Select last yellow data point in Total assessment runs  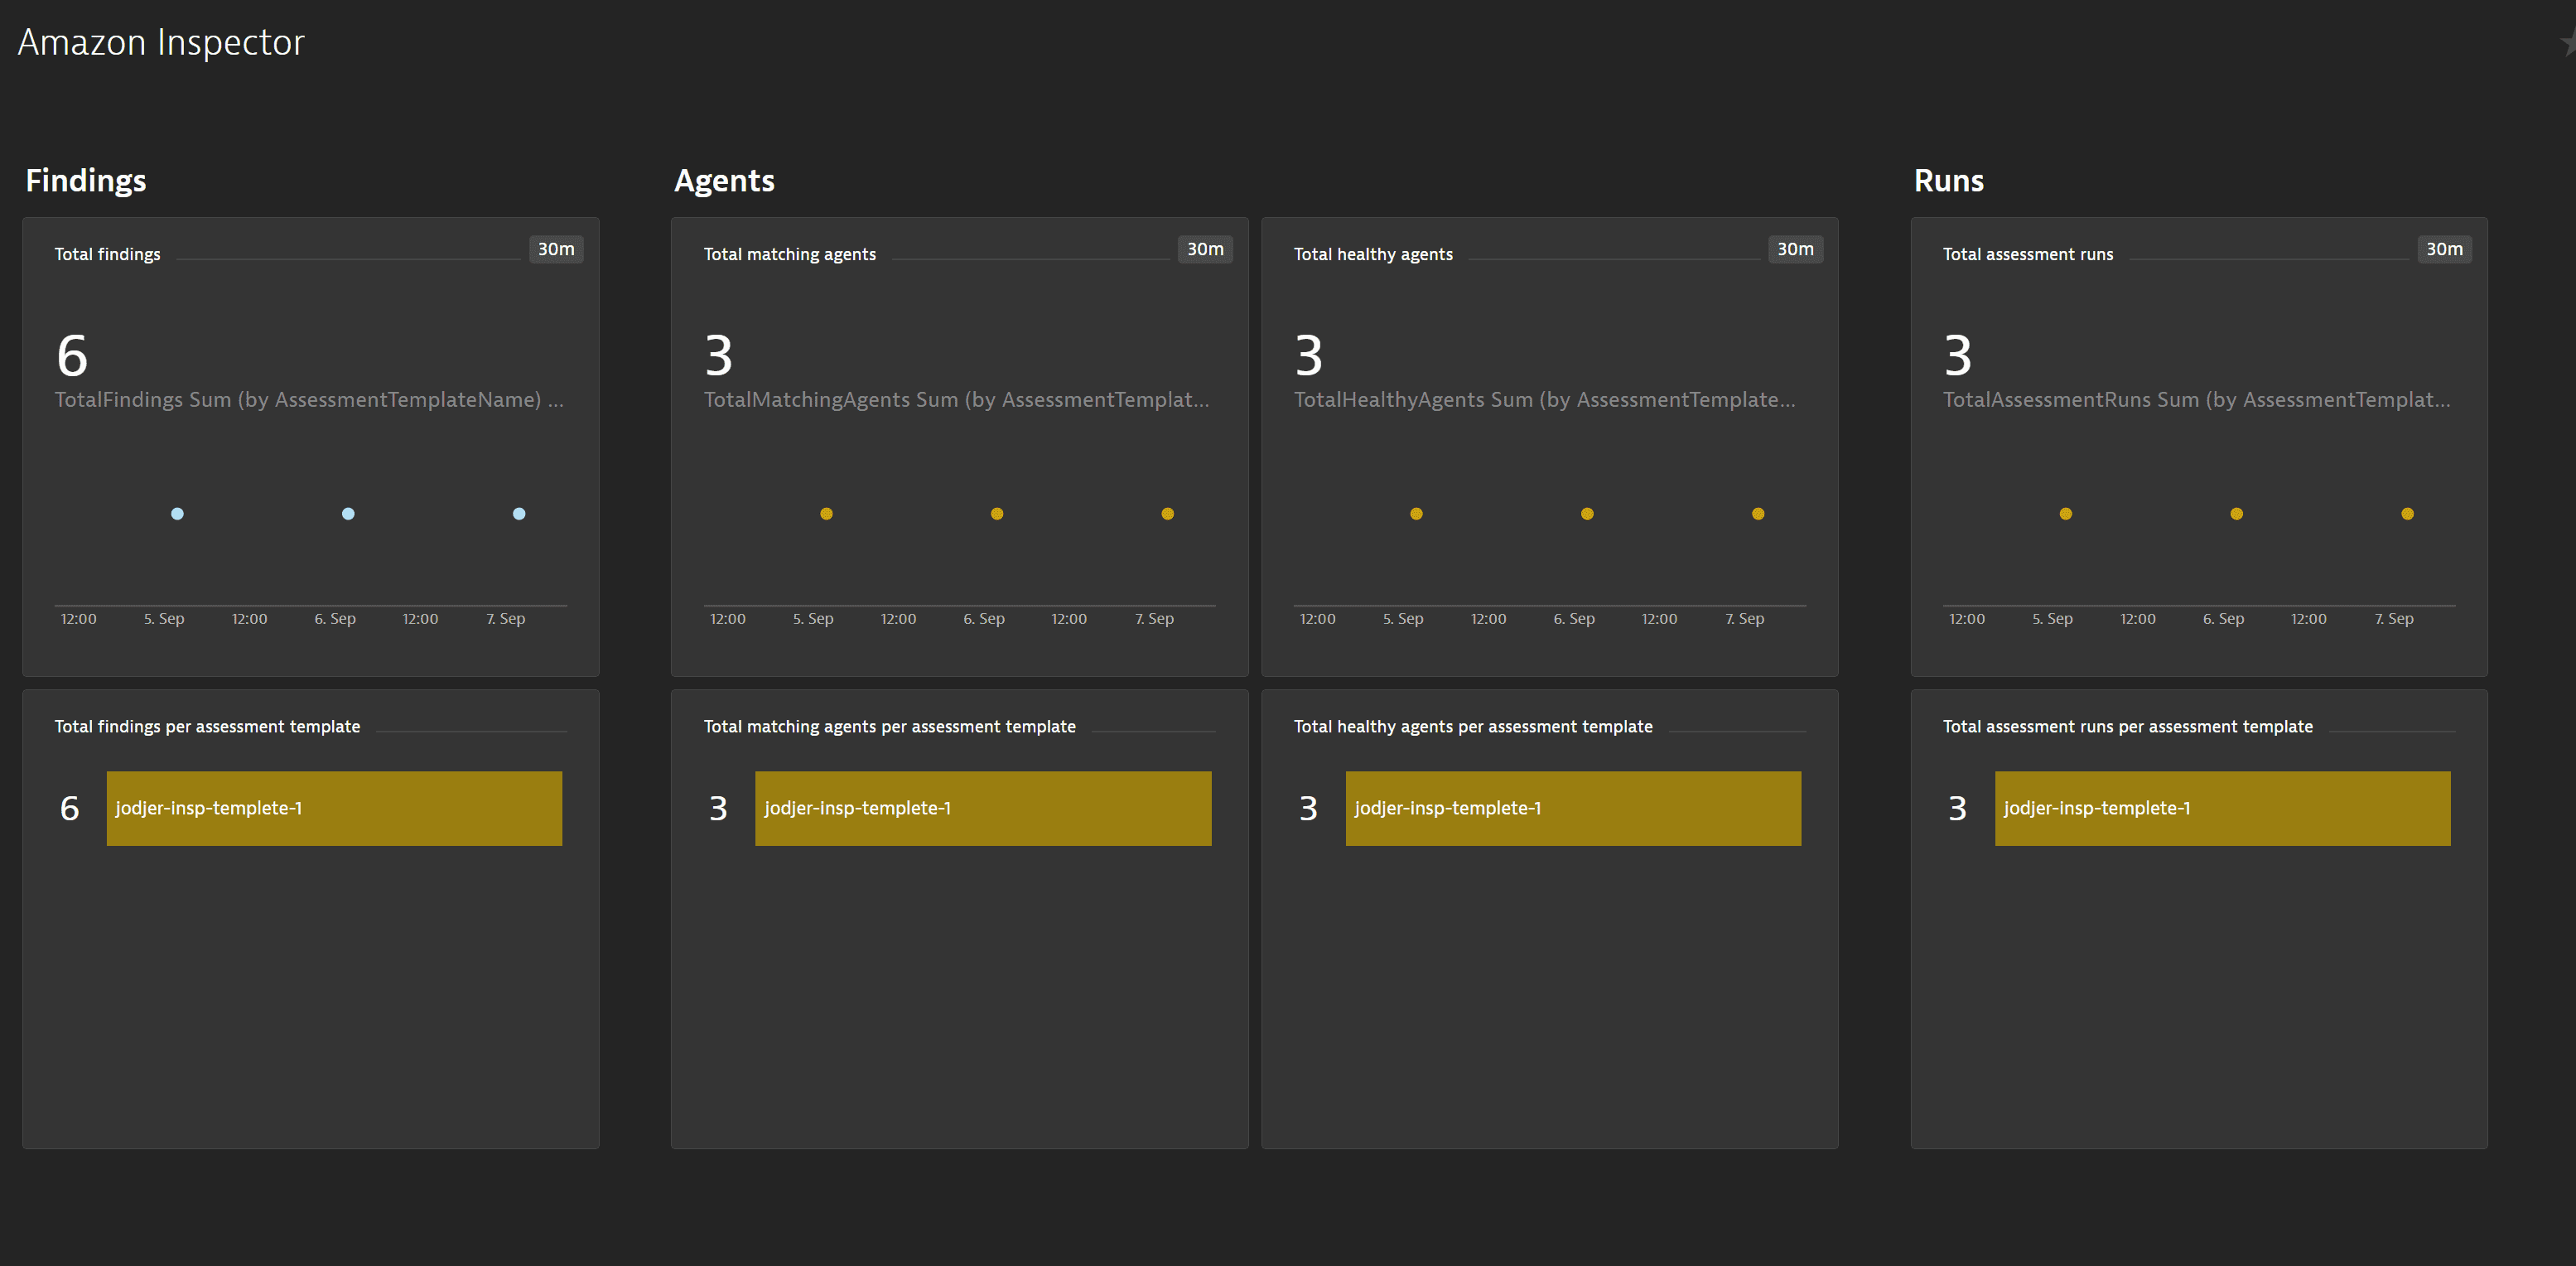[2408, 514]
